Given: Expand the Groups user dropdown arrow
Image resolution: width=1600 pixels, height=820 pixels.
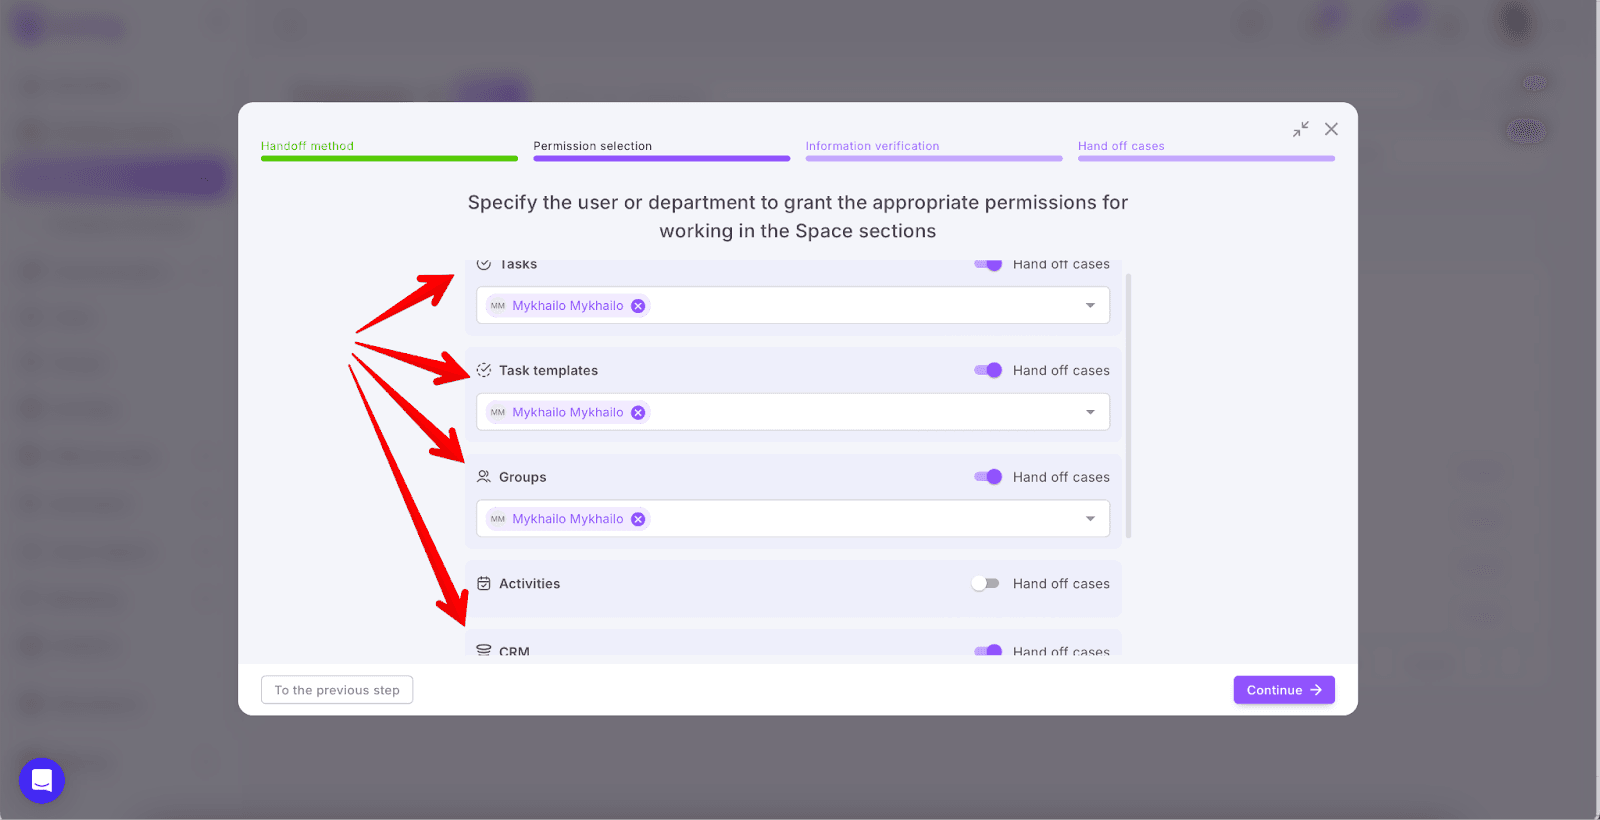Looking at the screenshot, I should pyautogui.click(x=1090, y=519).
